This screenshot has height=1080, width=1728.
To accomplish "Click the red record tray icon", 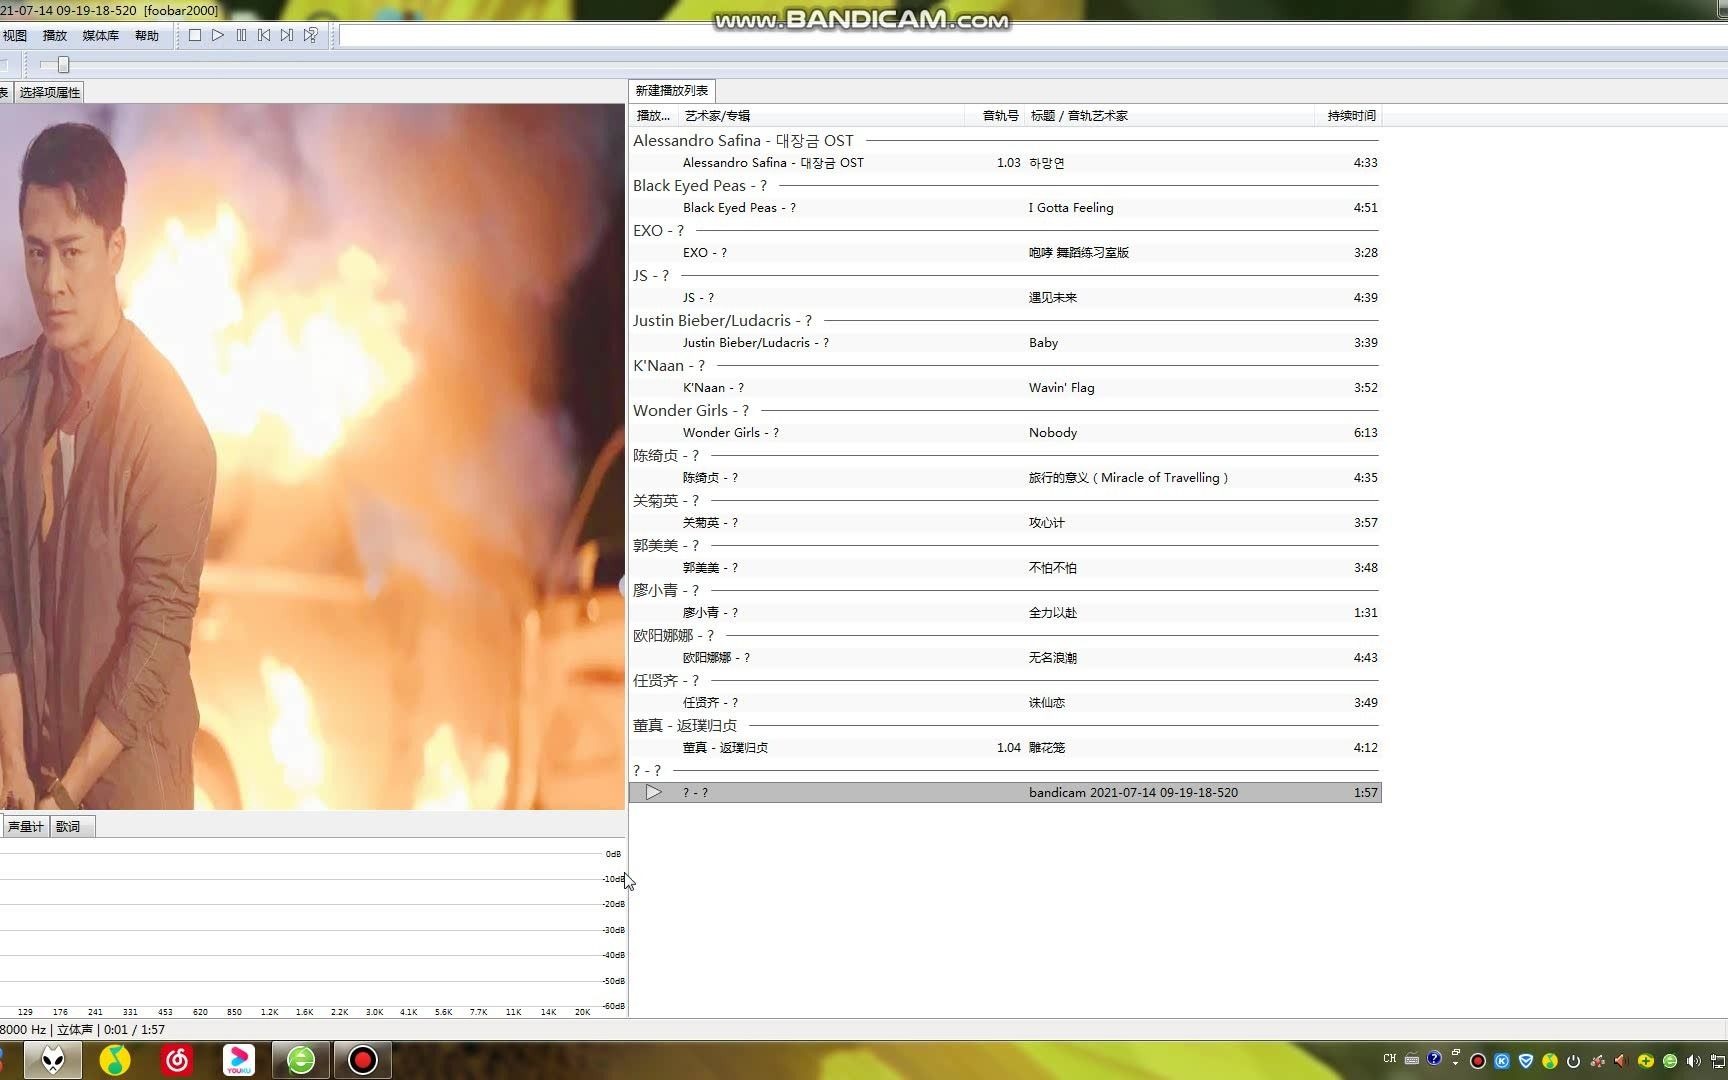I will tap(1477, 1061).
